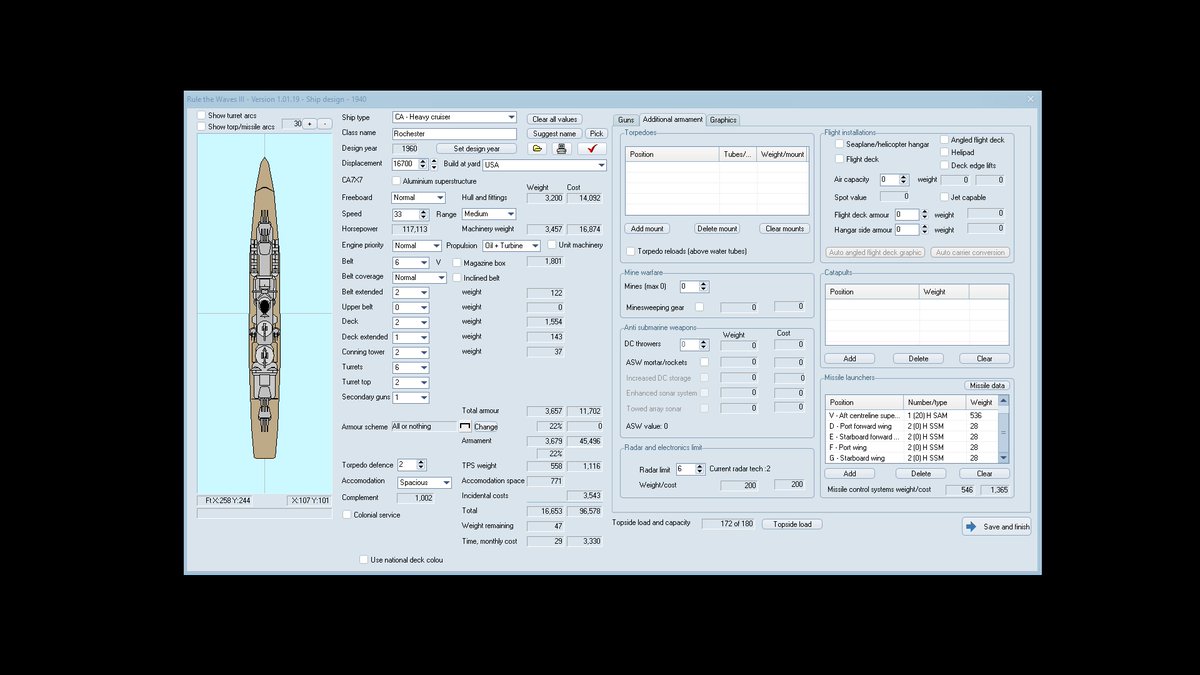Click the armour scheme diagram icon beside Change
Image resolution: width=1200 pixels, height=675 pixels.
point(464,426)
